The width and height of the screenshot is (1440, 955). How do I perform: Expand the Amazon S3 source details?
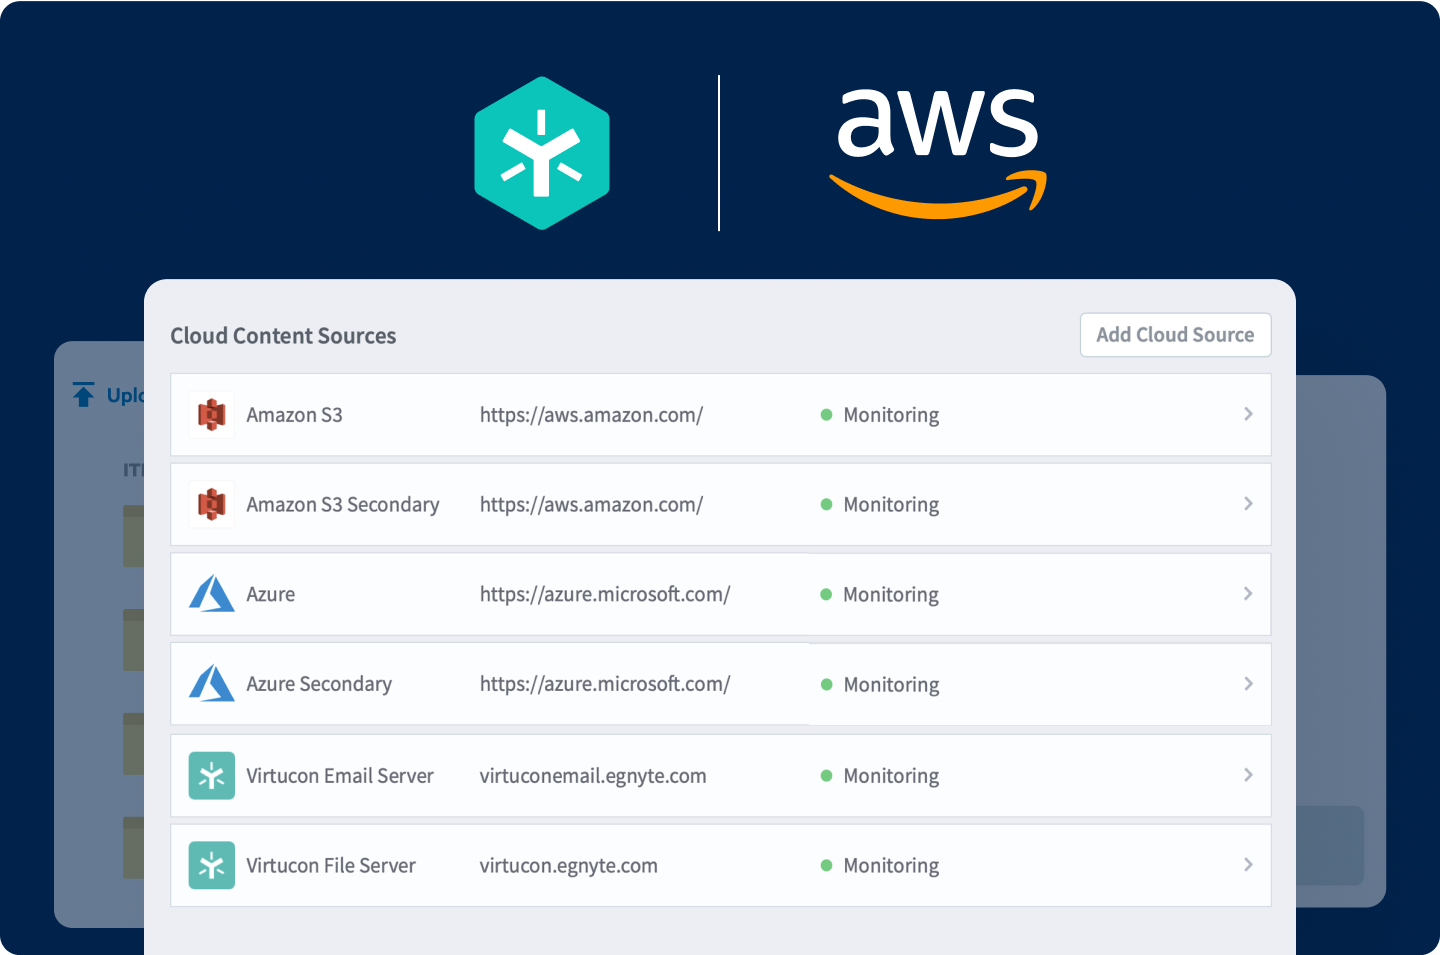[1248, 414]
